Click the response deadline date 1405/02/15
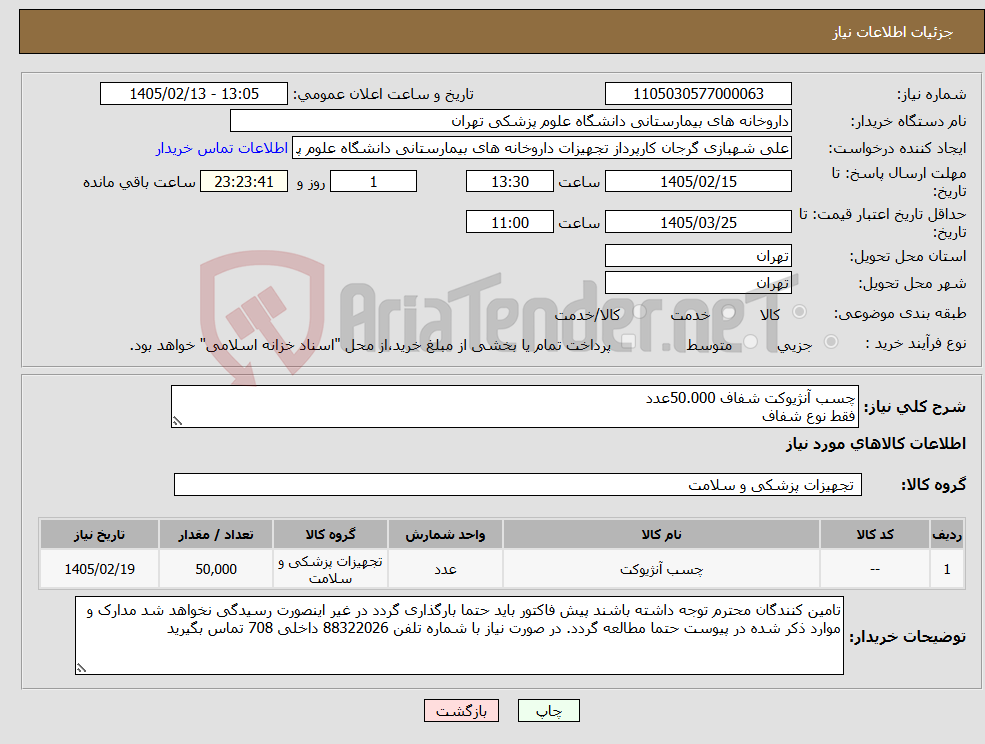Image resolution: width=985 pixels, height=744 pixels. [x=698, y=182]
